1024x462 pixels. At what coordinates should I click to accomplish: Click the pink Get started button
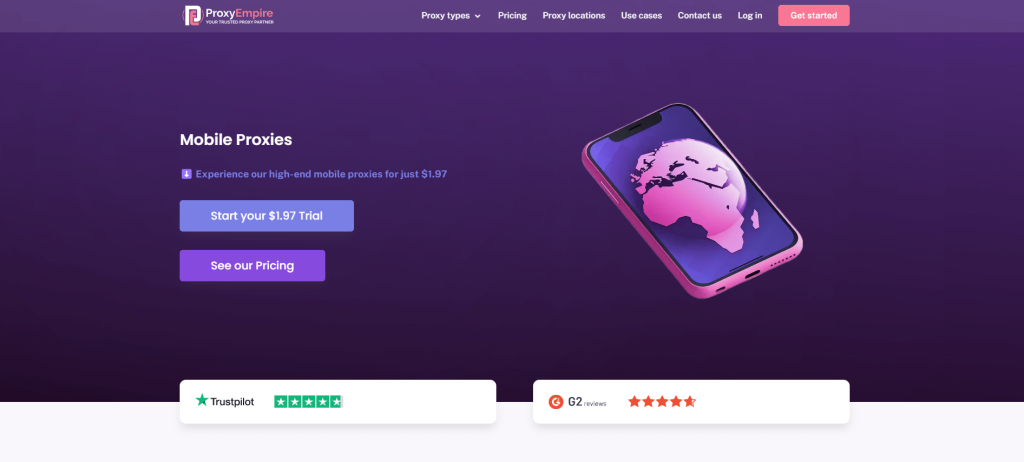814,16
